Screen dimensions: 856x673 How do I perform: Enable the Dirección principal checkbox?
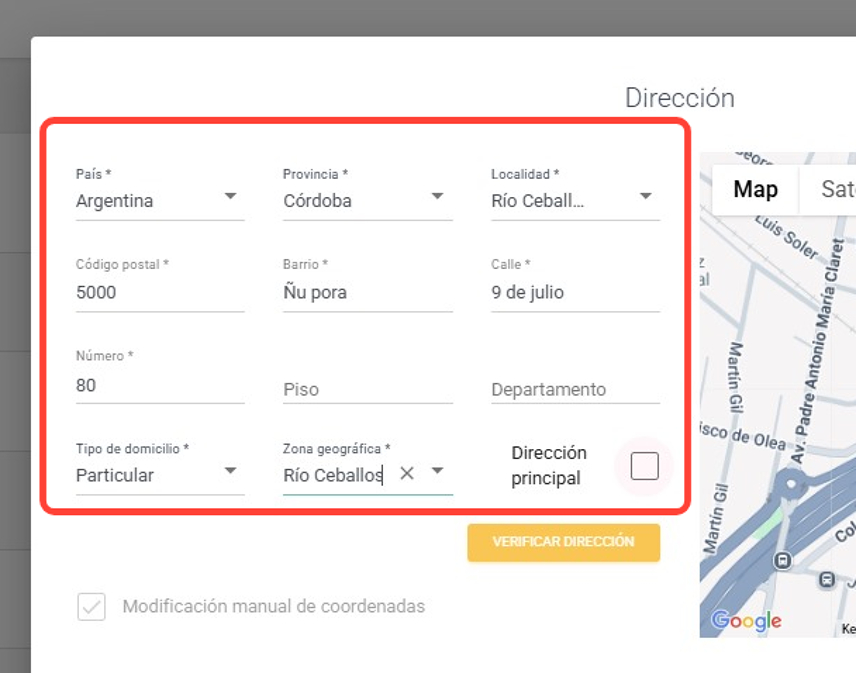click(645, 466)
